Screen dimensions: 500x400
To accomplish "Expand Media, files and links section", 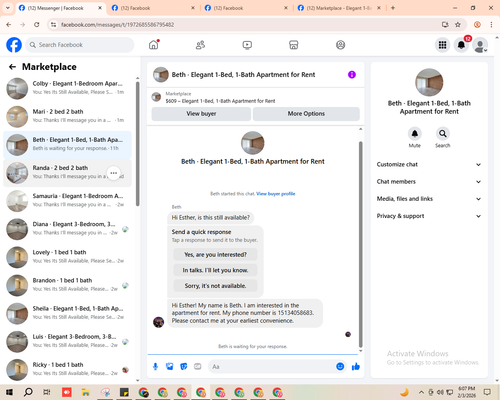I will pyautogui.click(x=429, y=199).
